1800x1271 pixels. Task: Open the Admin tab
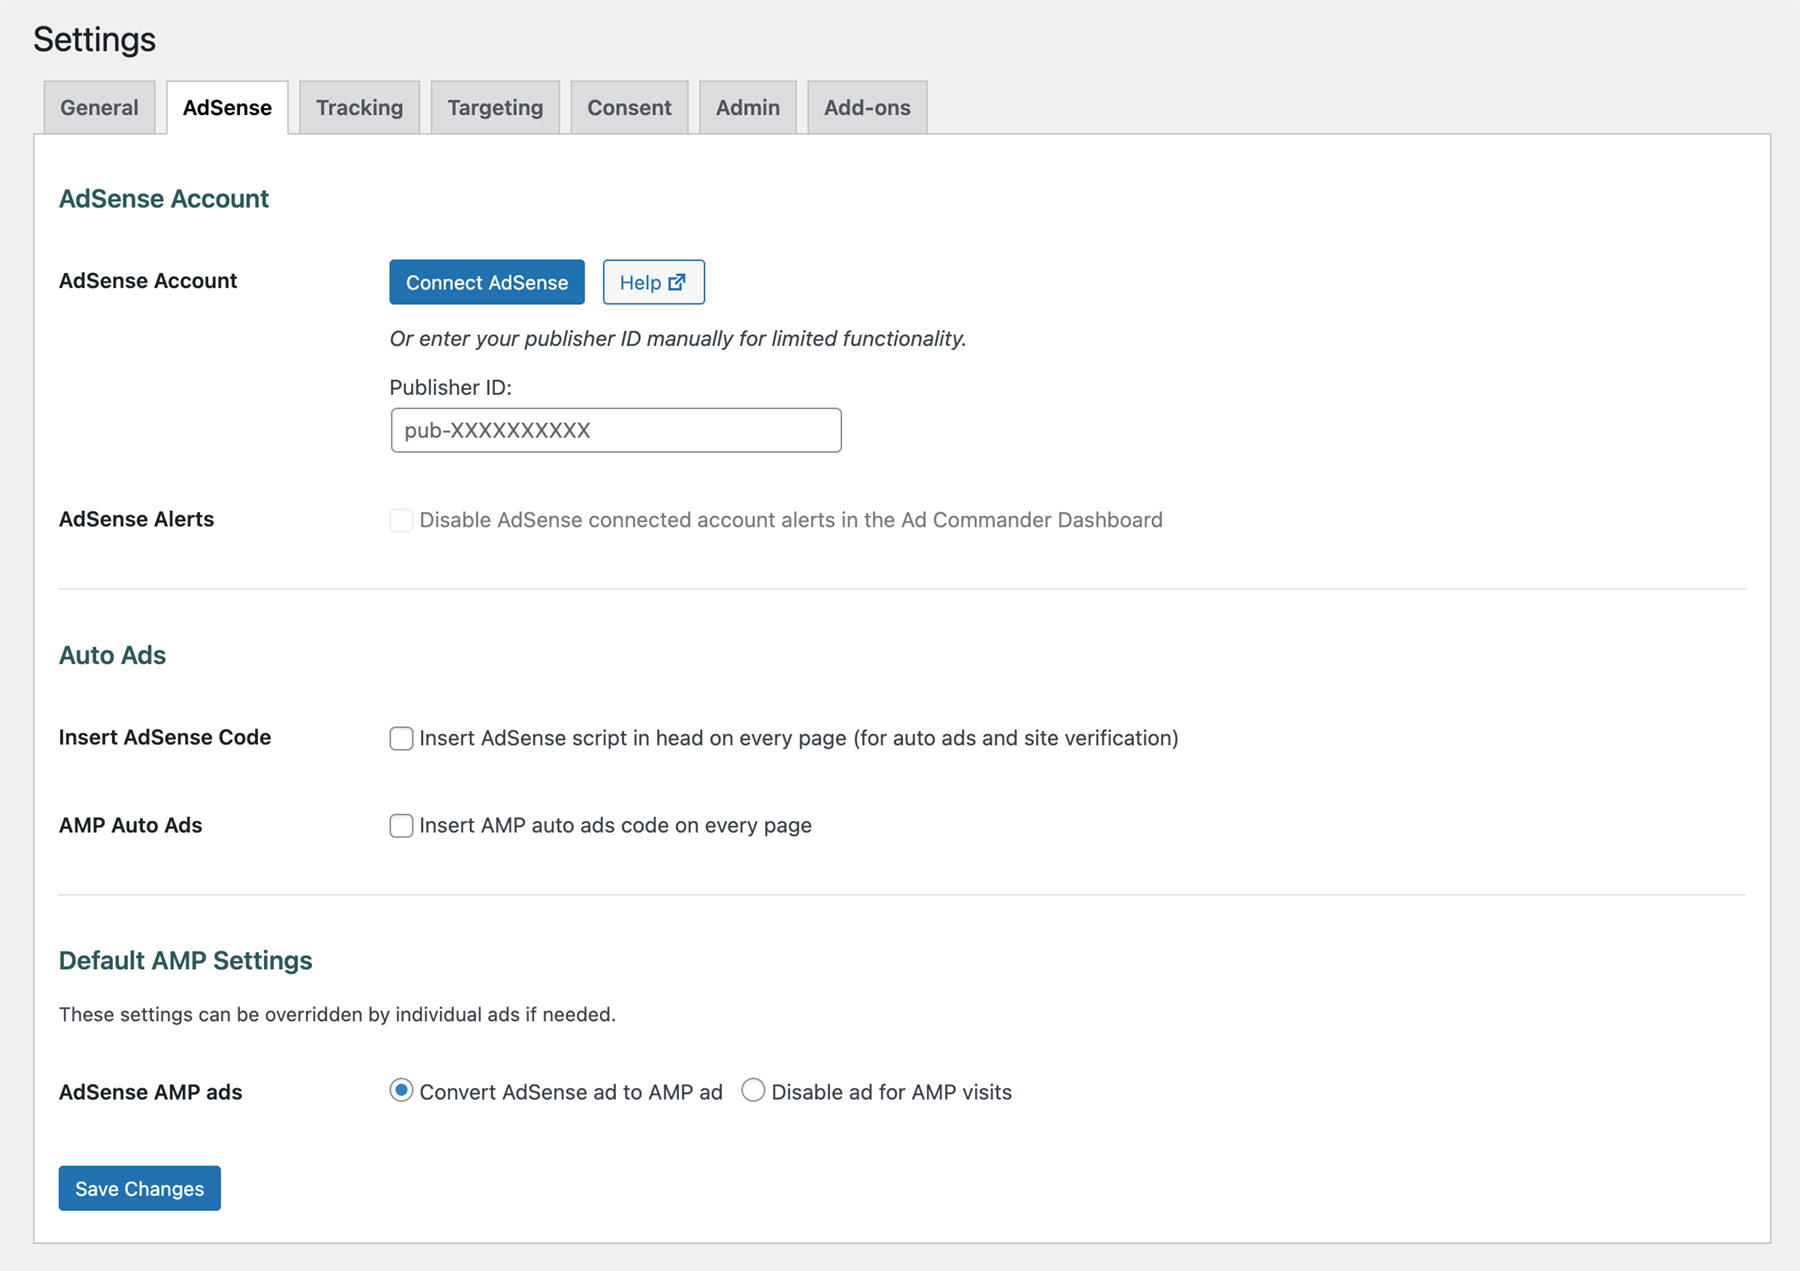click(747, 107)
